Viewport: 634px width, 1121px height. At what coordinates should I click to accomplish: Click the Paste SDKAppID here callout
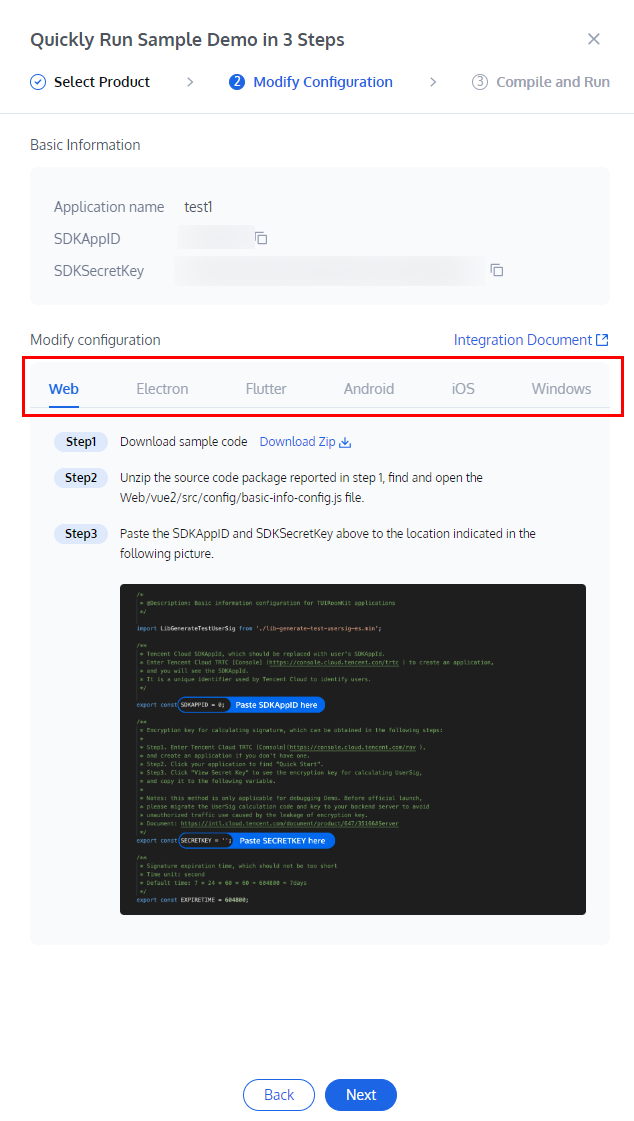[x=276, y=705]
